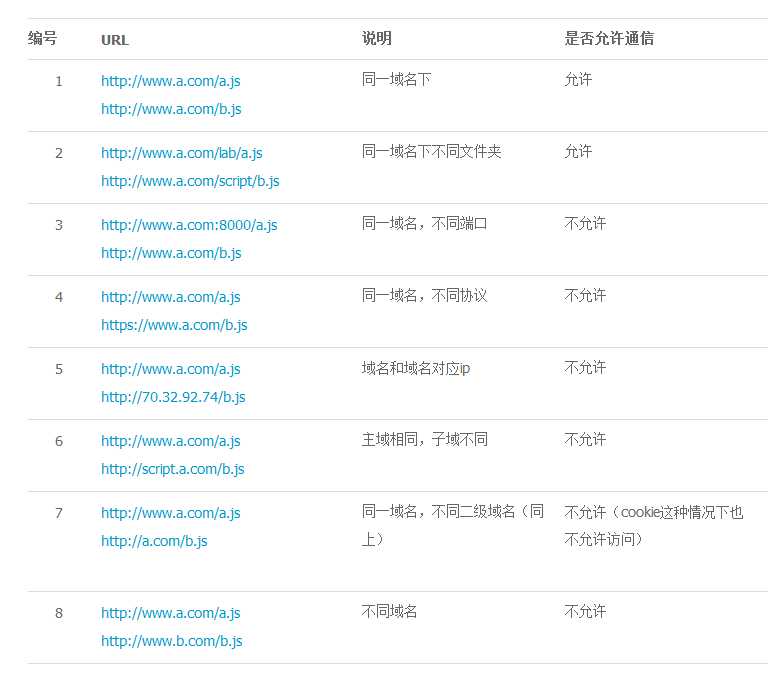Click the URL column header

[x=115, y=40]
